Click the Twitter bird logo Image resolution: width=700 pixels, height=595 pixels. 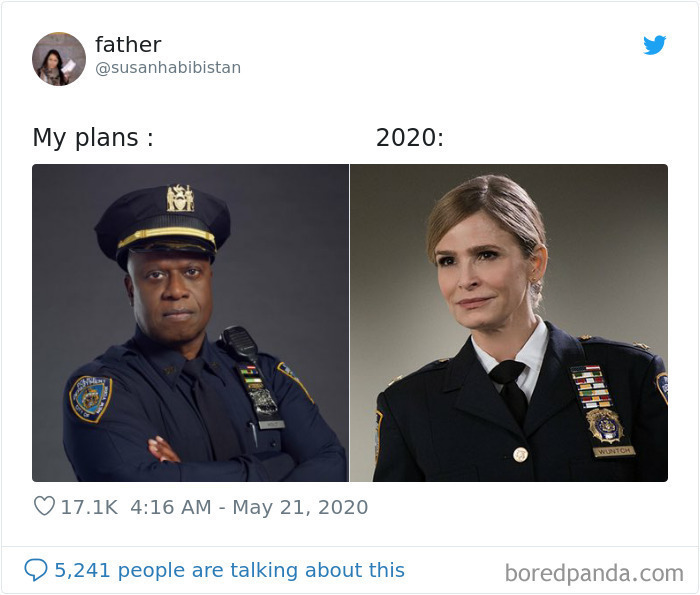654,45
